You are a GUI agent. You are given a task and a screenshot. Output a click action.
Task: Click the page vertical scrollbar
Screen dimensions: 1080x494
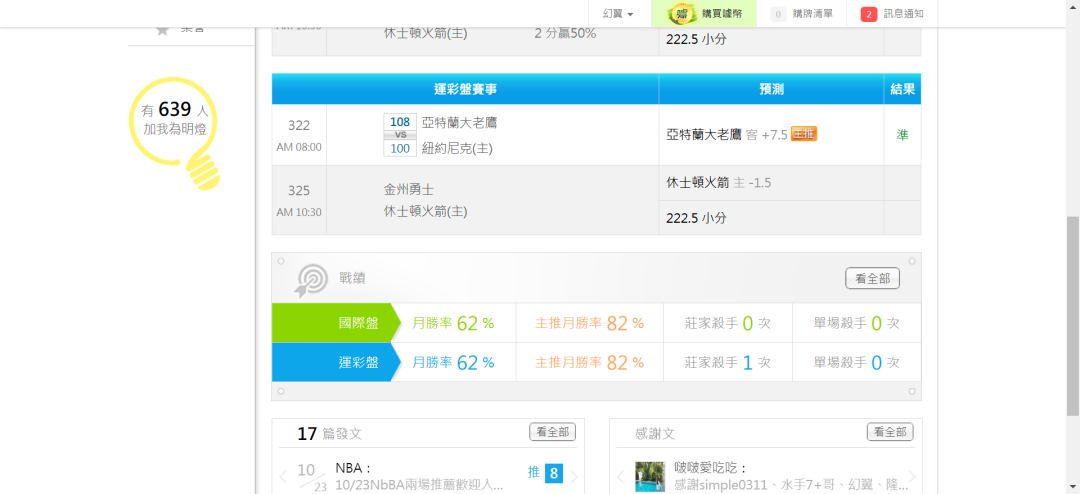(x=1073, y=316)
